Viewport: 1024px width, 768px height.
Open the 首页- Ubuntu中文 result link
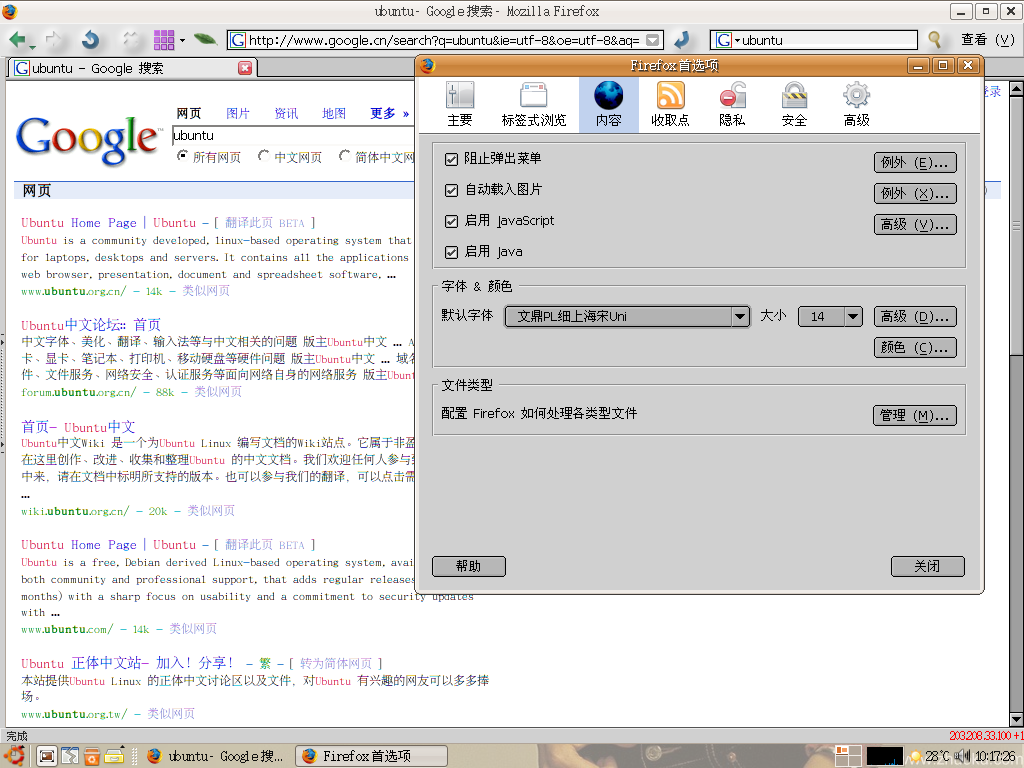click(x=78, y=427)
